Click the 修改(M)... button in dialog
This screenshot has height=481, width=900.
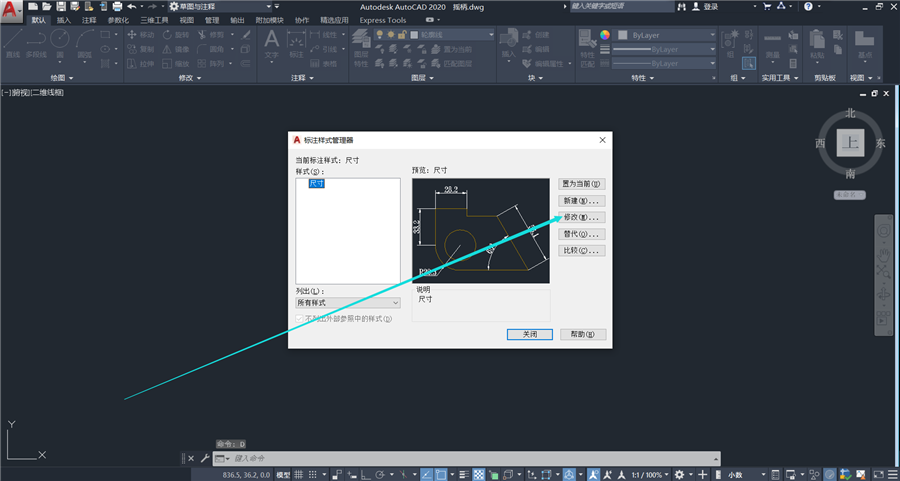[582, 218]
